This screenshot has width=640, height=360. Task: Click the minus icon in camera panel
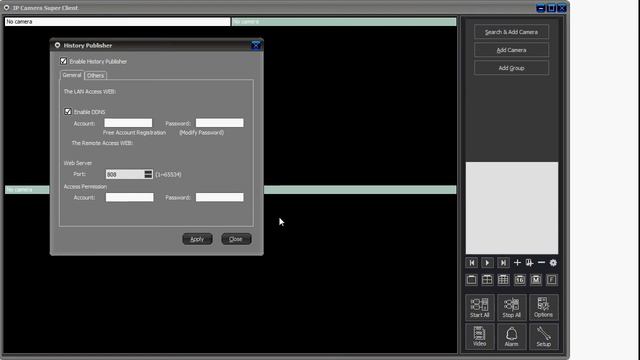coord(541,263)
